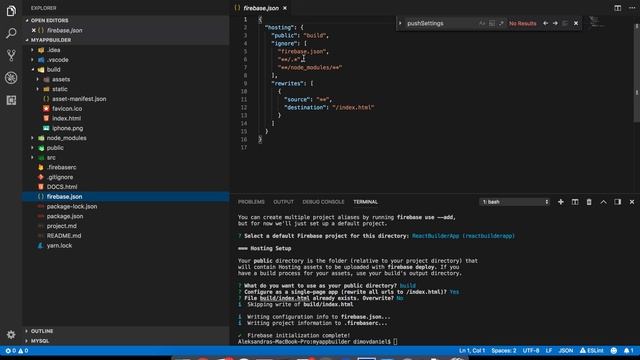Open the Extensions view icon
Image resolution: width=640 pixels, height=360 pixels.
[11, 100]
